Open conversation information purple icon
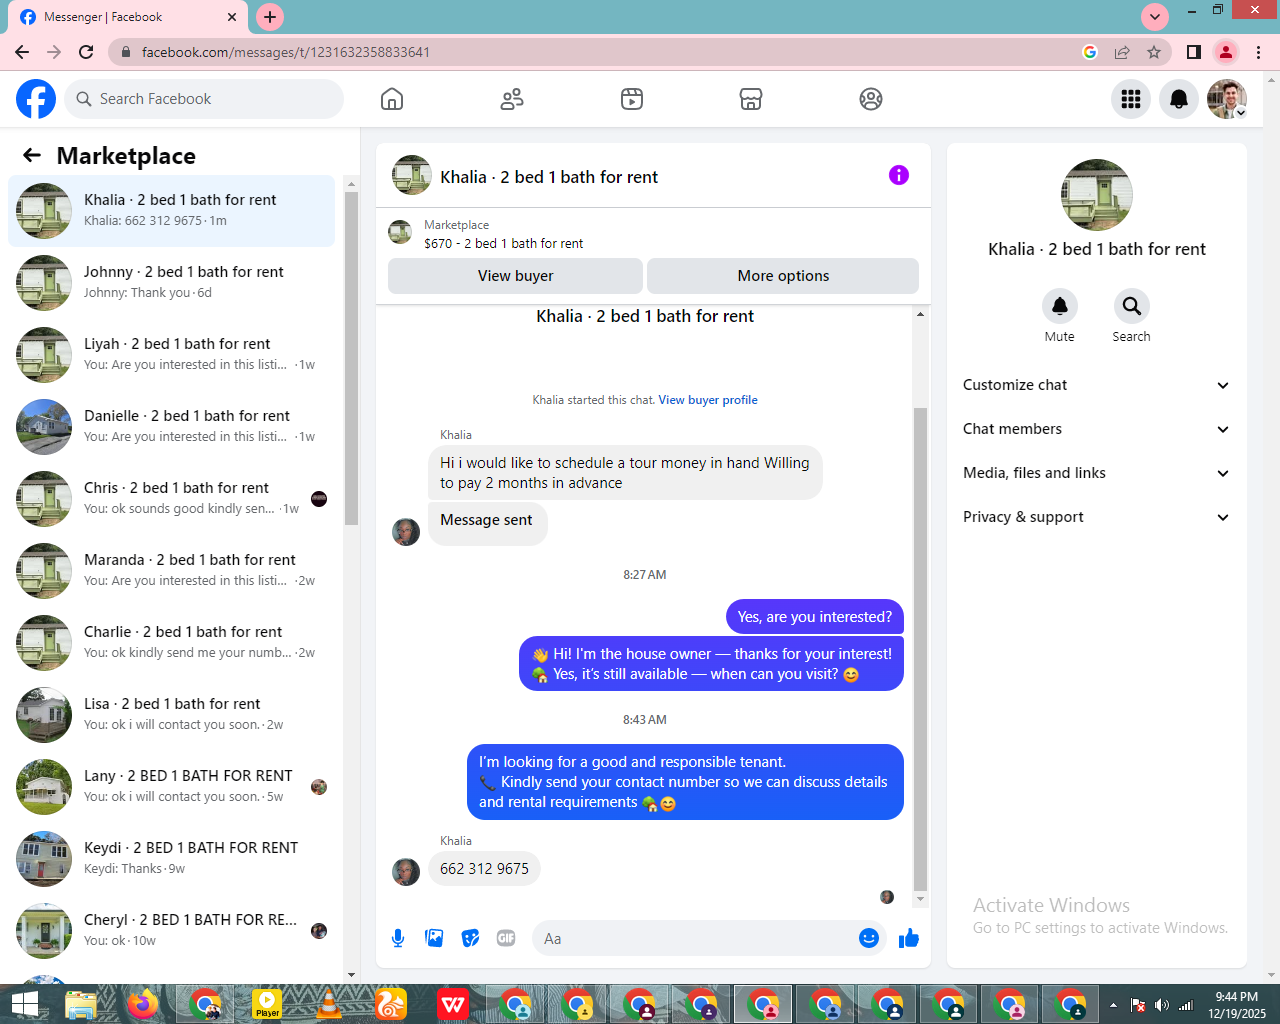1280x1024 pixels. pyautogui.click(x=899, y=175)
